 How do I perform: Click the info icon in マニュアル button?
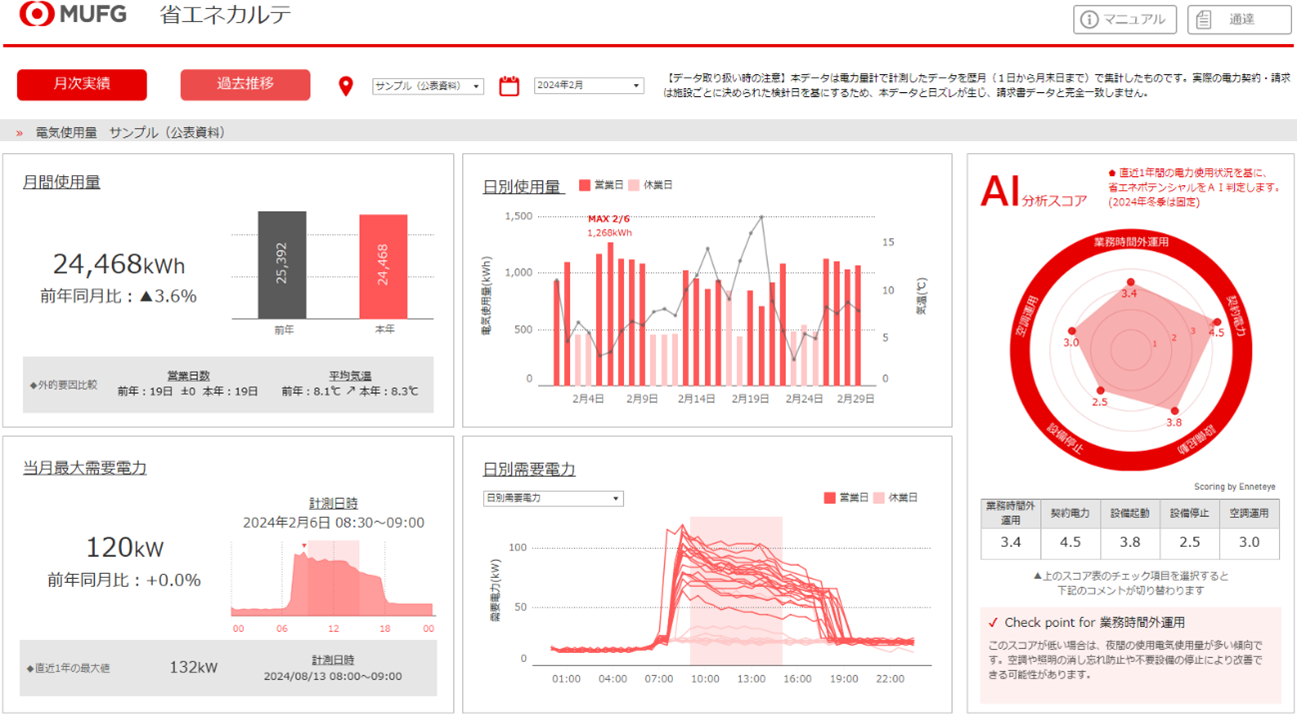click(x=1089, y=19)
